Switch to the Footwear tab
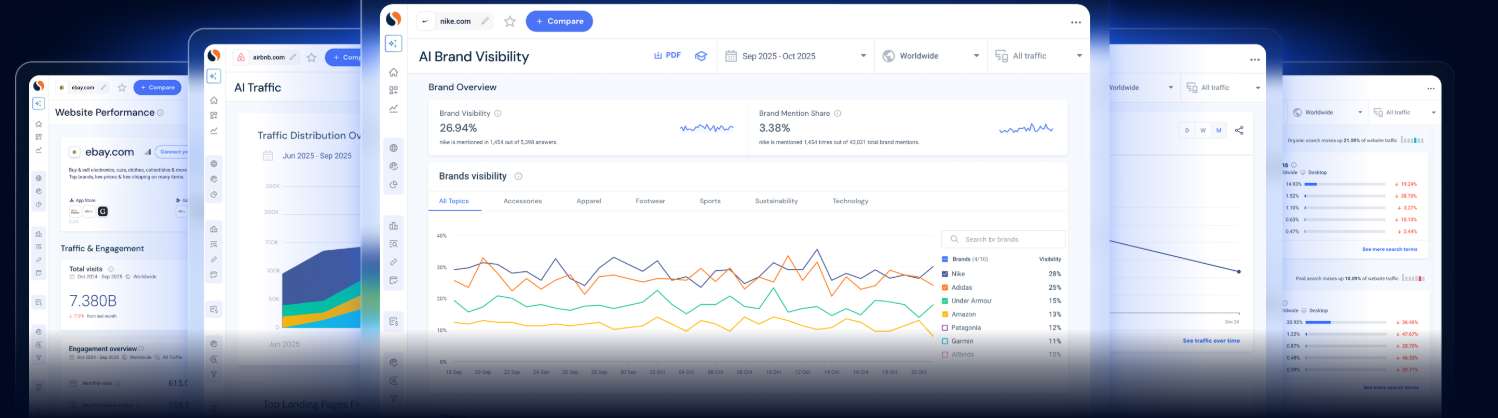1498x418 pixels. (650, 201)
